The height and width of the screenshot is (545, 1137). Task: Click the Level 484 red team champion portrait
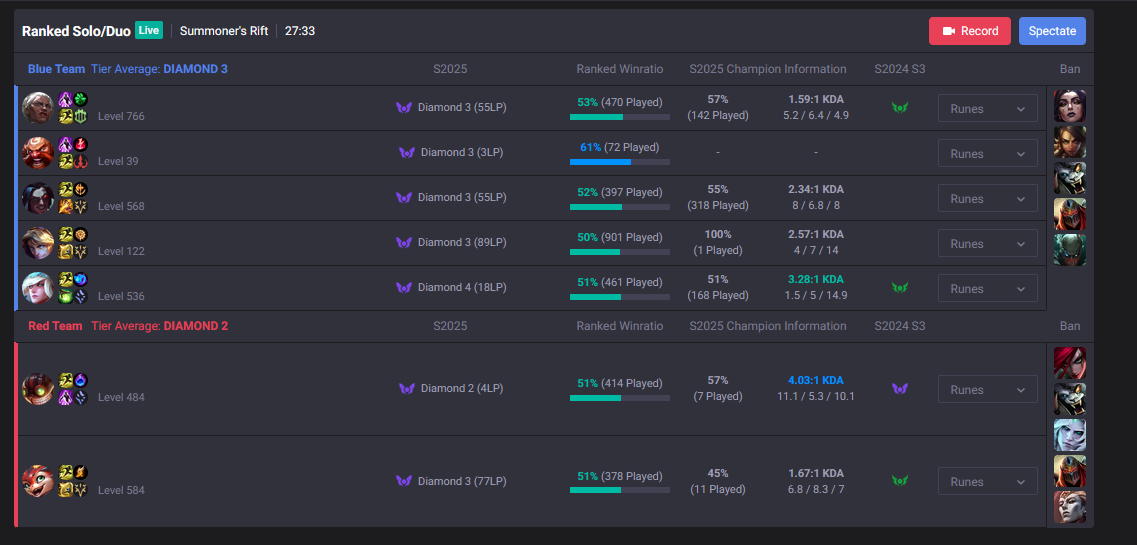[x=38, y=389]
